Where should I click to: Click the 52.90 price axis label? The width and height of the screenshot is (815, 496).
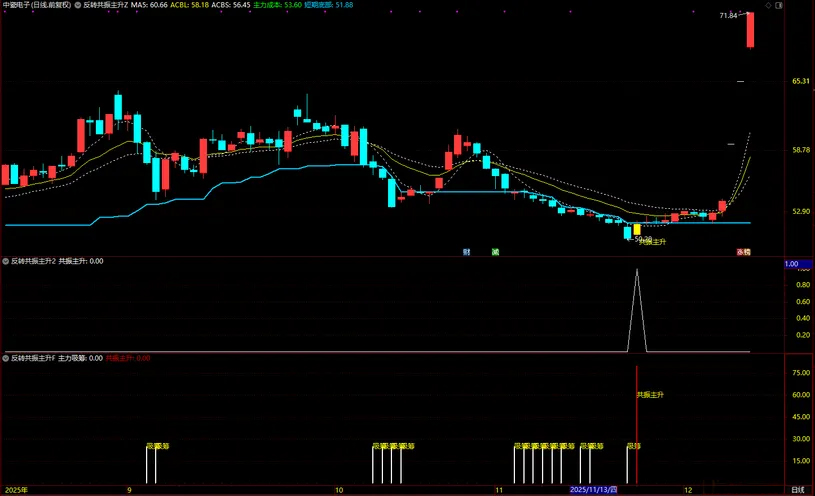[801, 211]
